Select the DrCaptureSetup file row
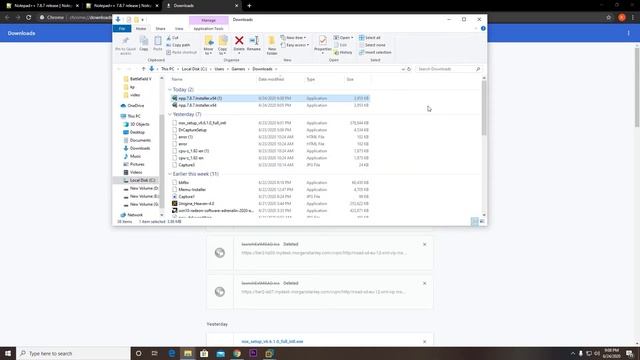The width and height of the screenshot is (640, 360). click(x=270, y=130)
